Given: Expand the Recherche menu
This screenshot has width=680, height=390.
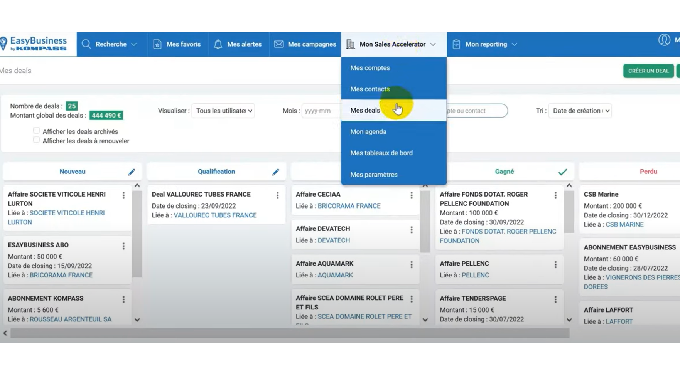Looking at the screenshot, I should 134,44.
